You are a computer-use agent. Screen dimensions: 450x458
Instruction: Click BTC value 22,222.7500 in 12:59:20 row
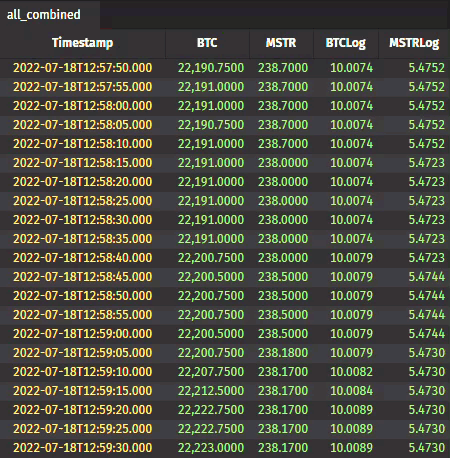click(x=211, y=410)
